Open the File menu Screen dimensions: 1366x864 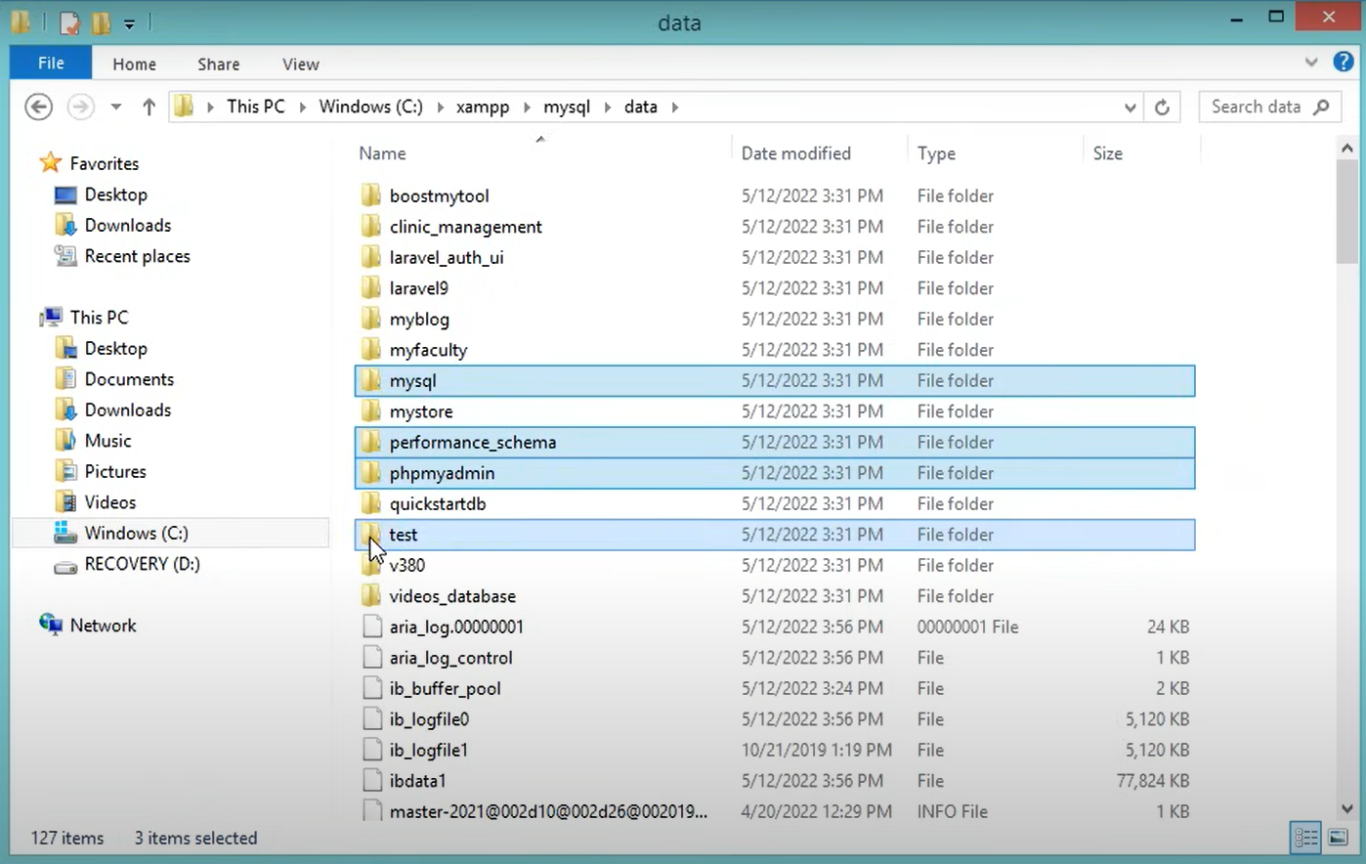click(50, 63)
